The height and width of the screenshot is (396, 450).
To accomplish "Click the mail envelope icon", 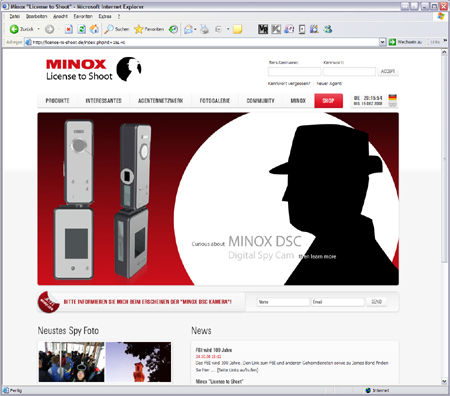I will click(x=188, y=29).
